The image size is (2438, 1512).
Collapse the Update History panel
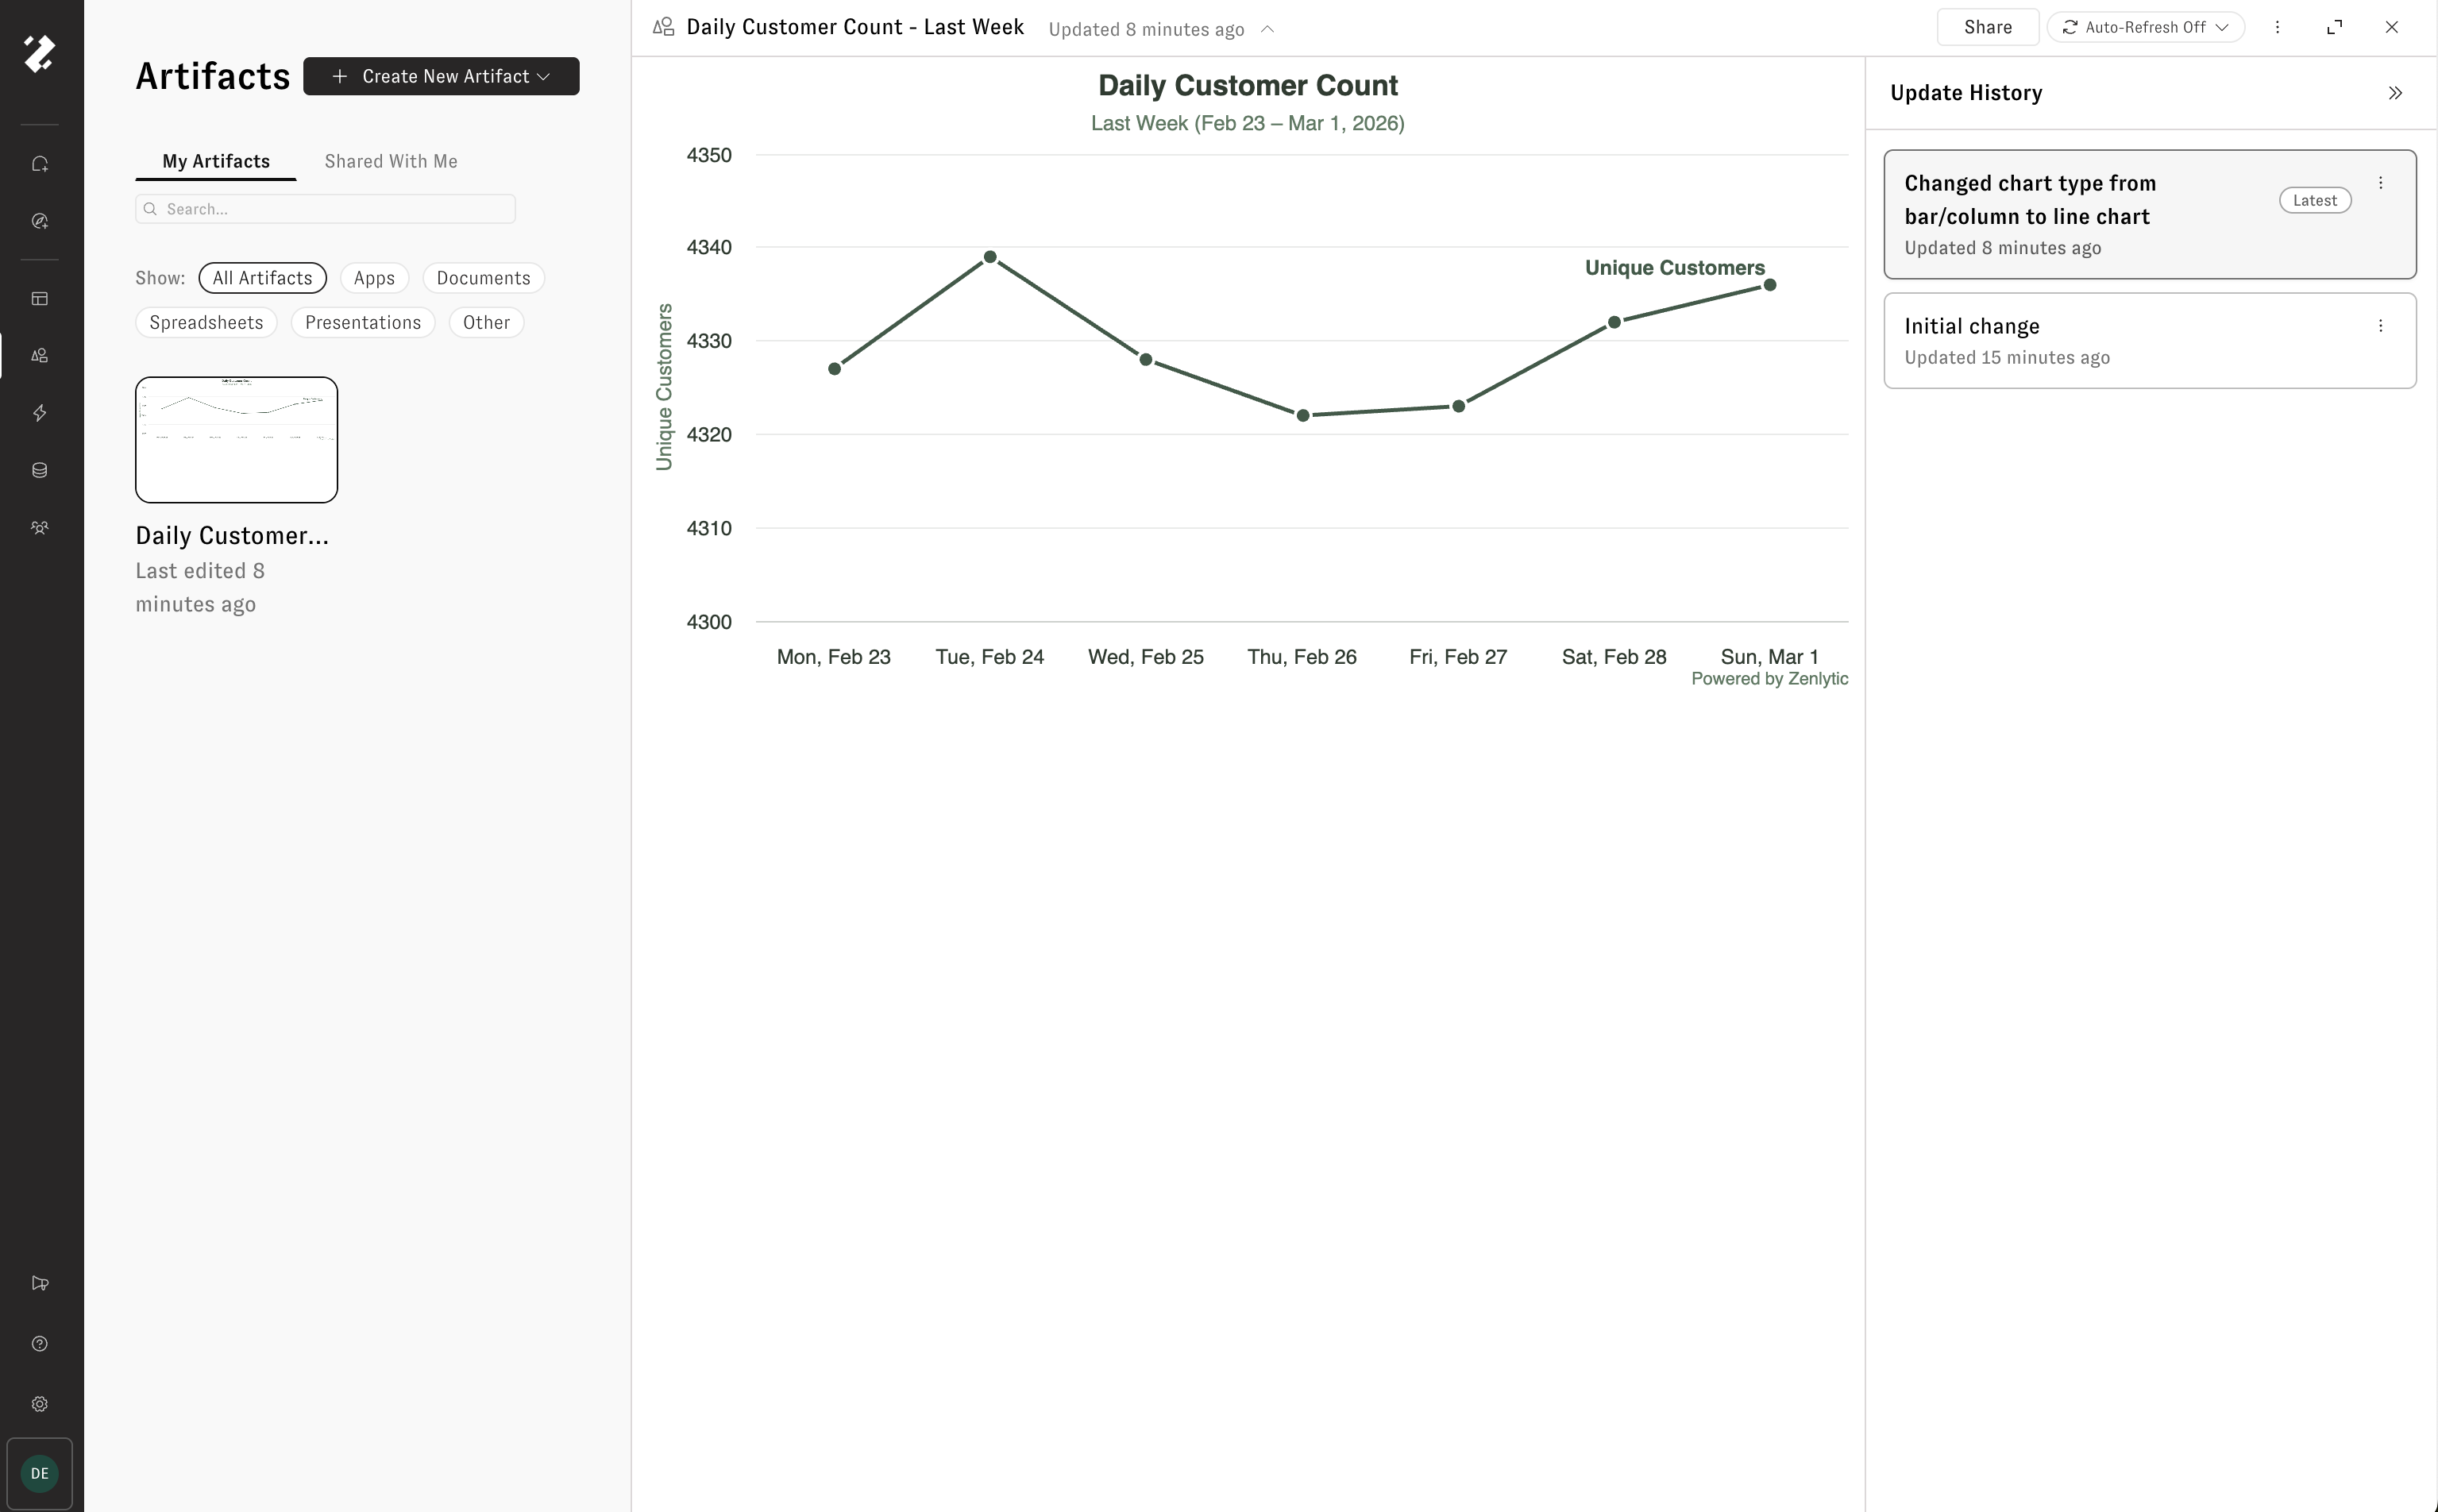pyautogui.click(x=2395, y=93)
